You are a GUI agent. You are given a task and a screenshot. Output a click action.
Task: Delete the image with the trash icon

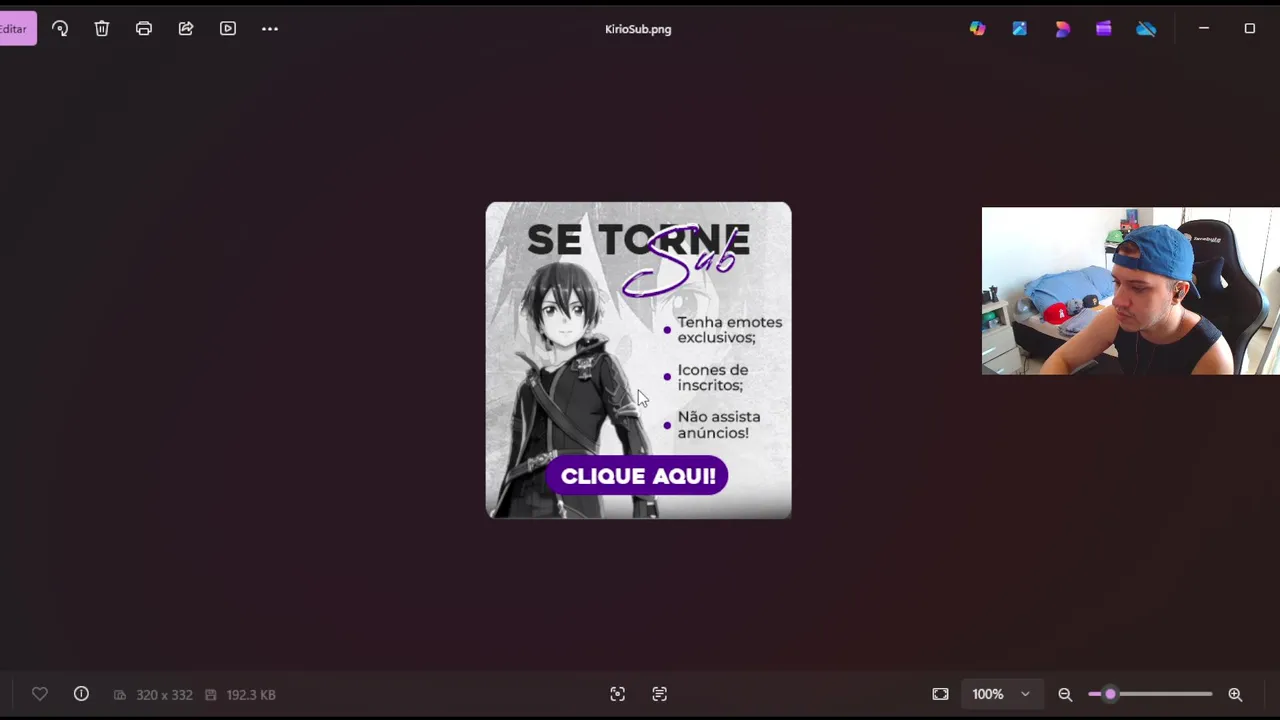coord(102,29)
